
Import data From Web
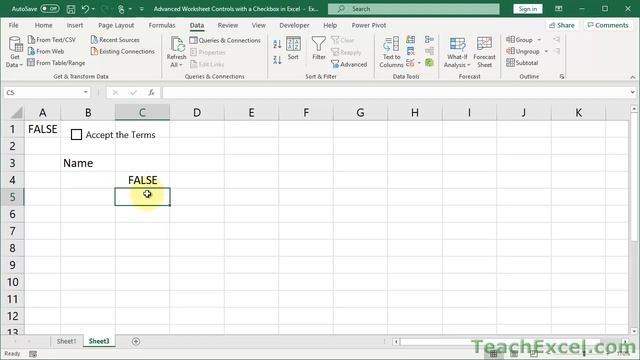click(x=46, y=51)
